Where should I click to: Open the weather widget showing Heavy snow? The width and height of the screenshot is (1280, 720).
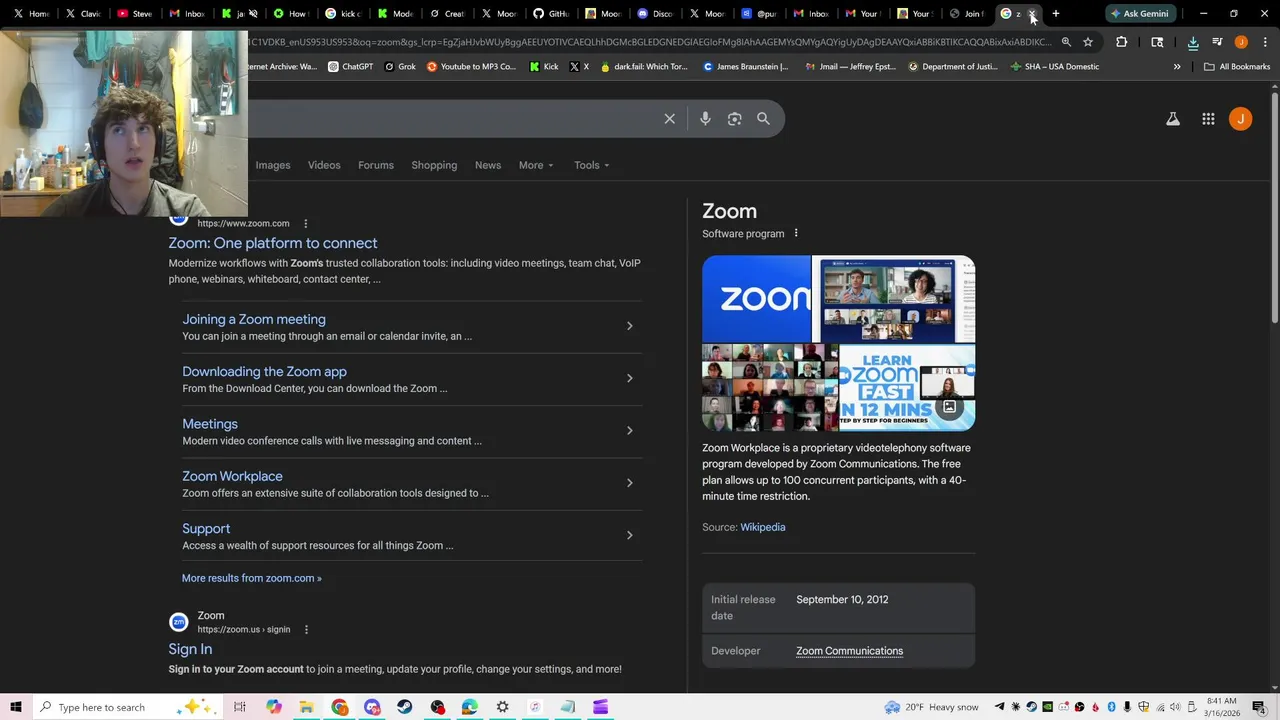932,707
